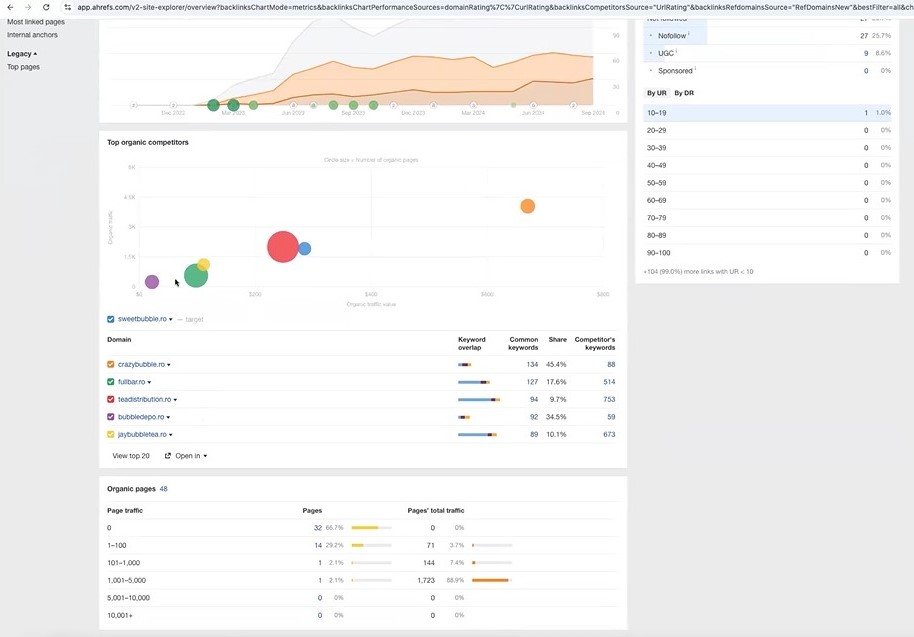914x637 pixels.
Task: Reload the page with the refresh icon
Action: (46, 7)
